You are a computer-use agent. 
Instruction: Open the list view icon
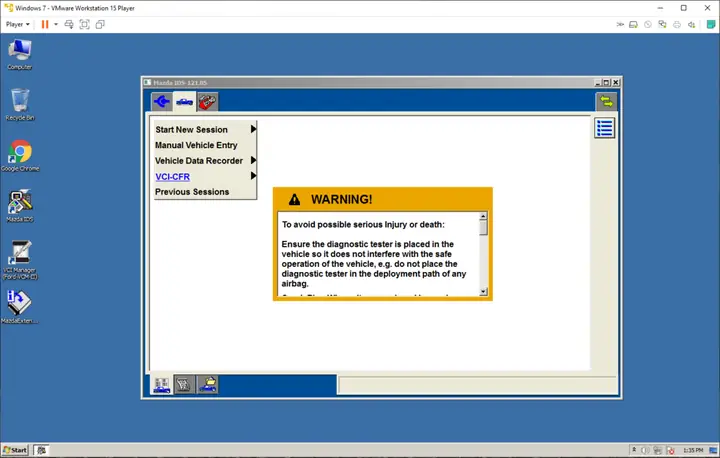click(x=604, y=128)
